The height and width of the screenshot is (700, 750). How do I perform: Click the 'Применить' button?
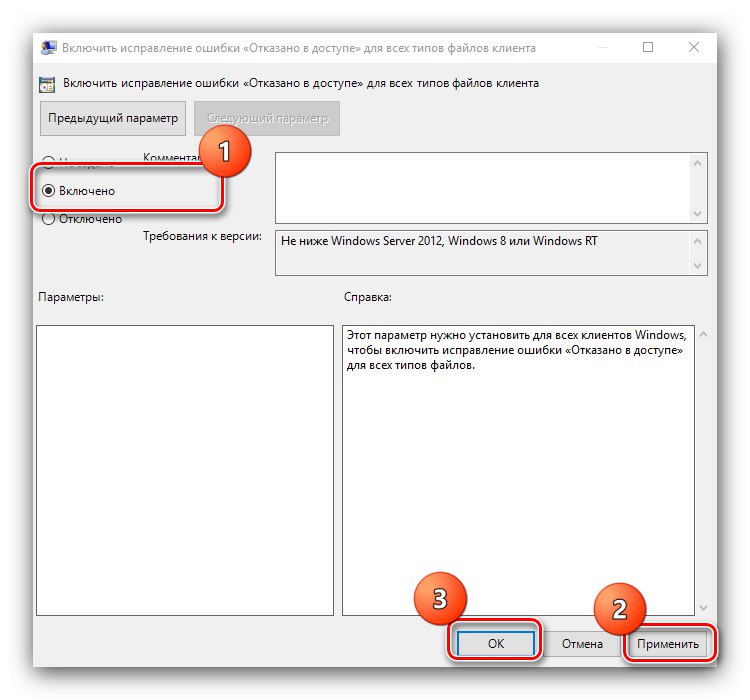[668, 644]
